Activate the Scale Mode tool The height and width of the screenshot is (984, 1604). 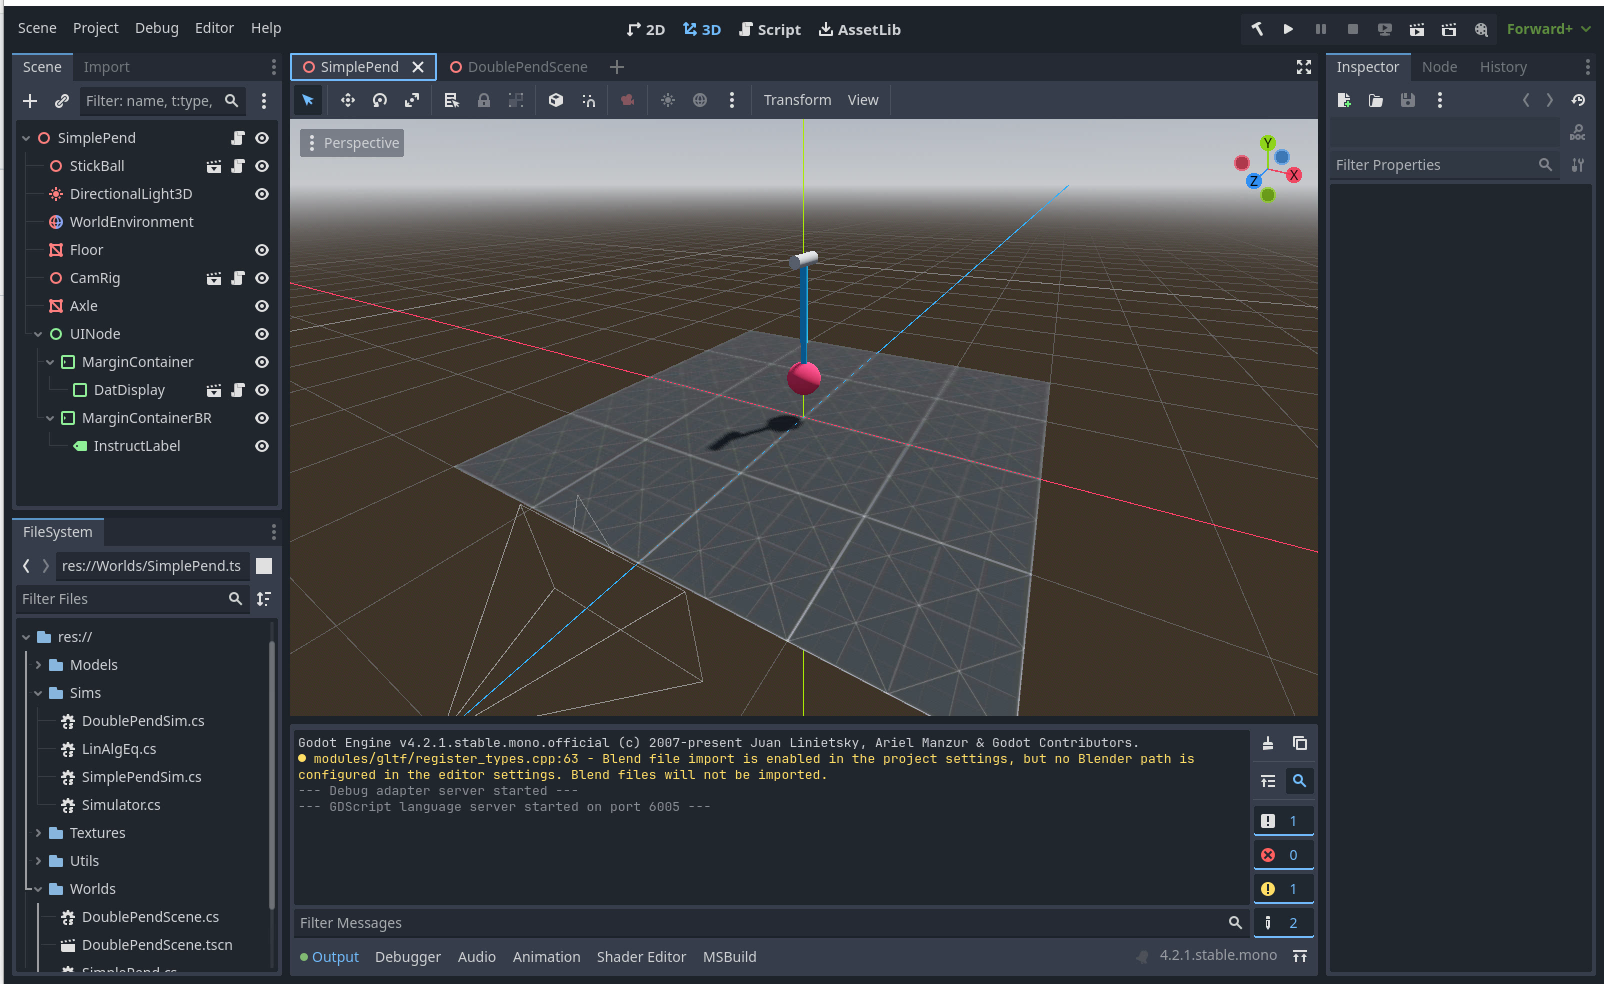coord(412,100)
